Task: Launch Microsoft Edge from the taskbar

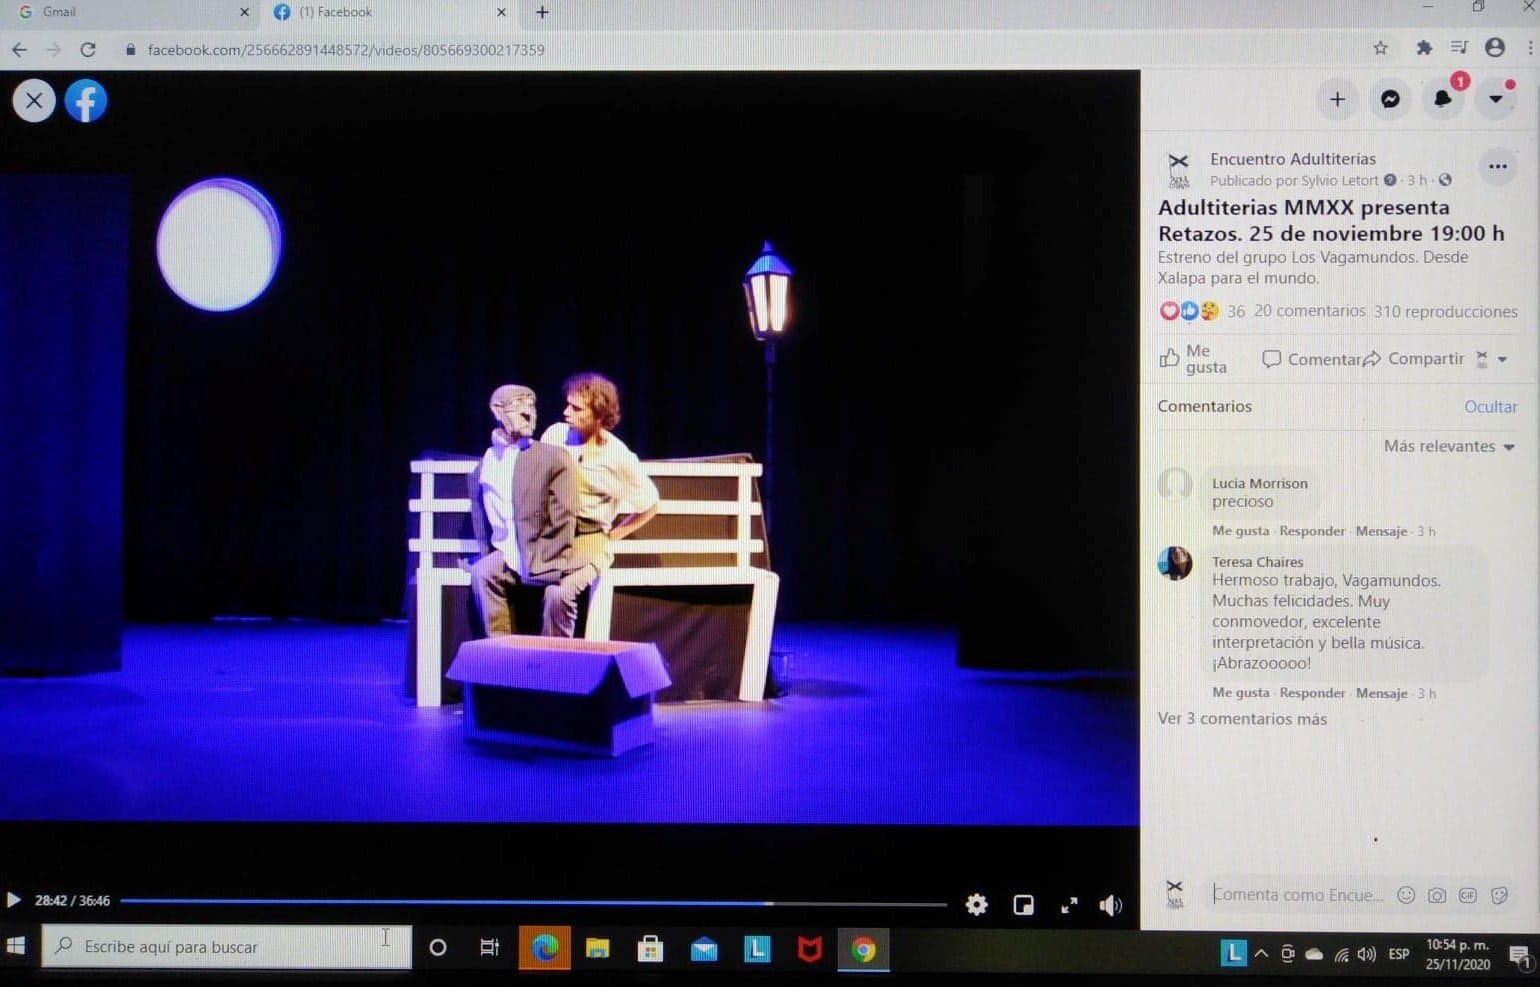Action: (544, 948)
